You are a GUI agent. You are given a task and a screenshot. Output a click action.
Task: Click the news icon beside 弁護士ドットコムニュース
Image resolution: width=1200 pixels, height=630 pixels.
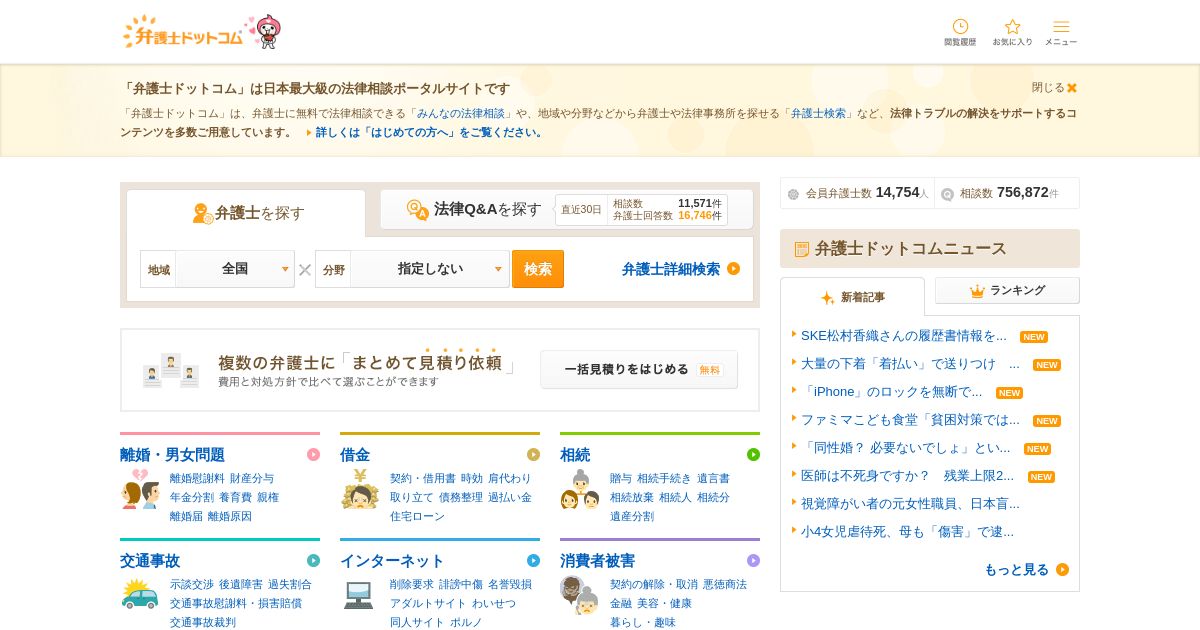pyautogui.click(x=802, y=249)
